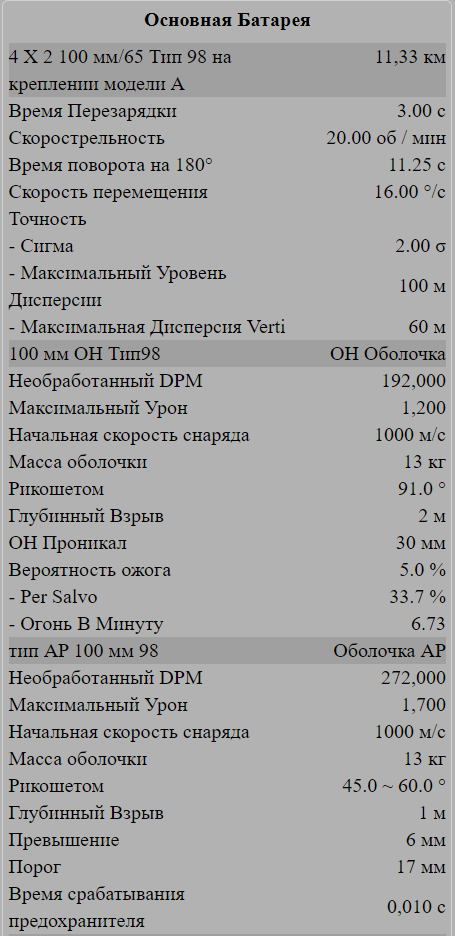Select the 45.0 ~ 60.0 ° ricochet value
Screen dimensions: 455x936
tap(394, 786)
